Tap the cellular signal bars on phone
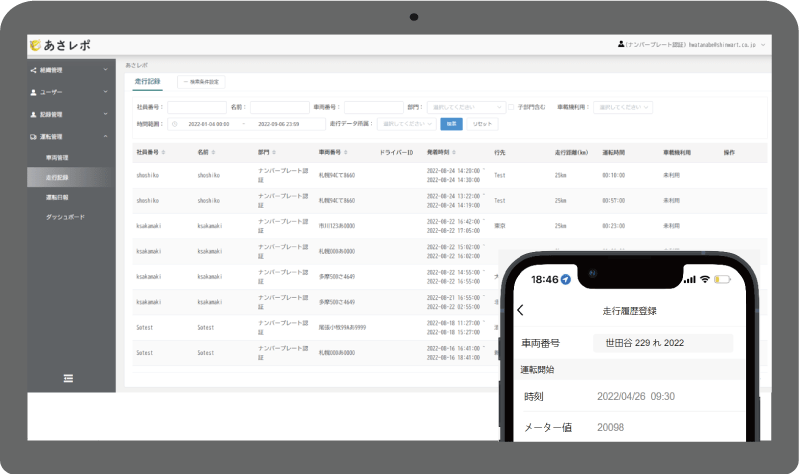Image resolution: width=800 pixels, height=474 pixels. 690,279
